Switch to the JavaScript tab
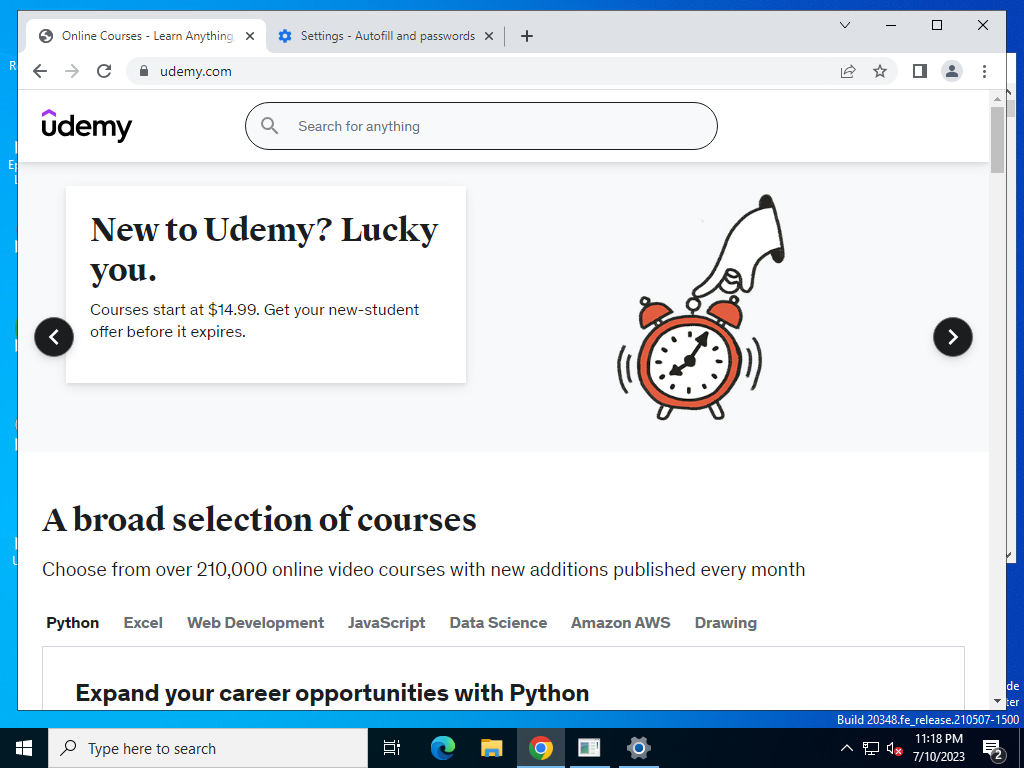 (387, 623)
